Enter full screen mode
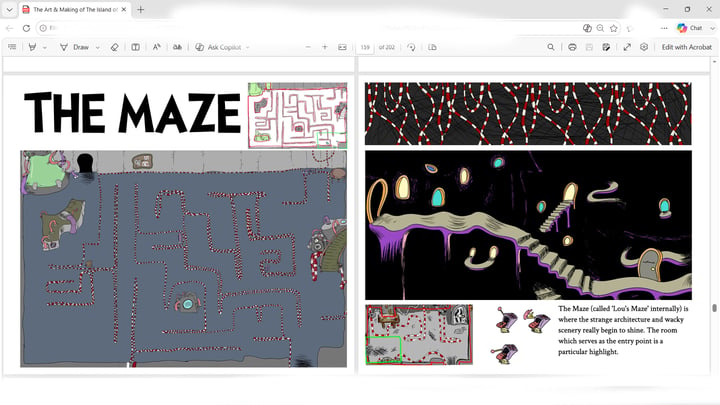The image size is (720, 405). 627,47
